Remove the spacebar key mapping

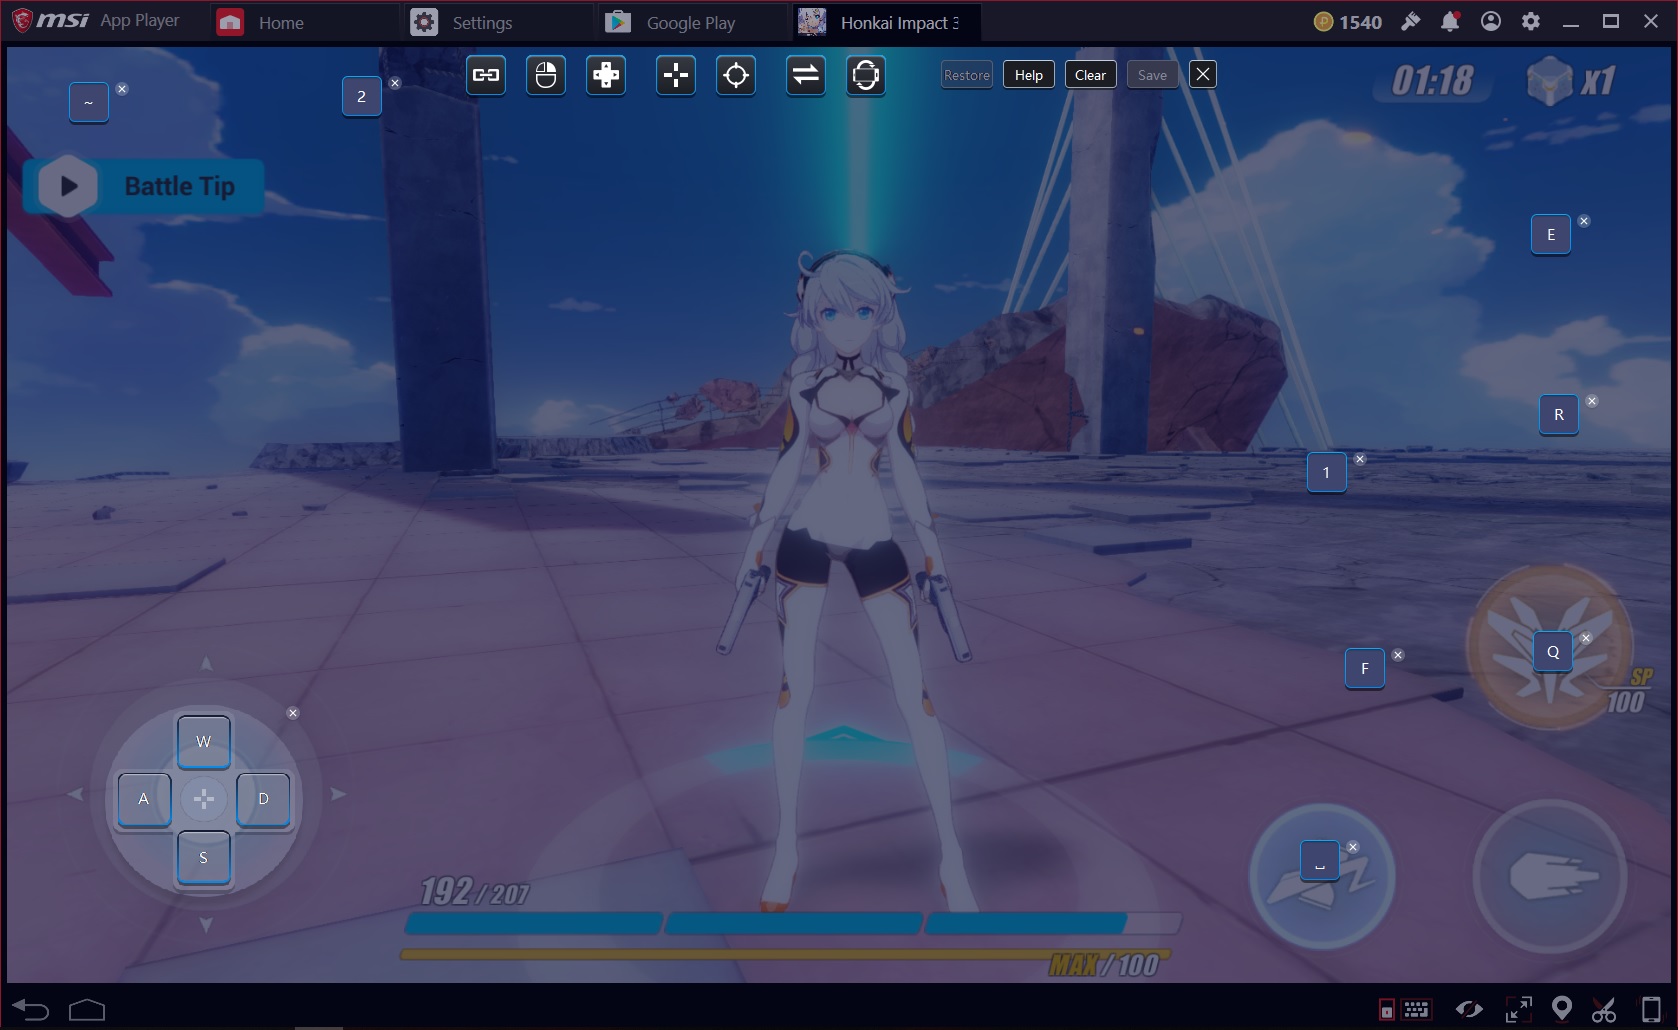[x=1353, y=847]
